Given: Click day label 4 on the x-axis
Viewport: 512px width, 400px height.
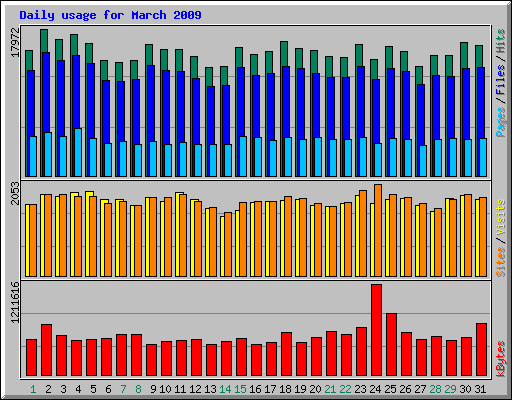Looking at the screenshot, I should (x=78, y=389).
